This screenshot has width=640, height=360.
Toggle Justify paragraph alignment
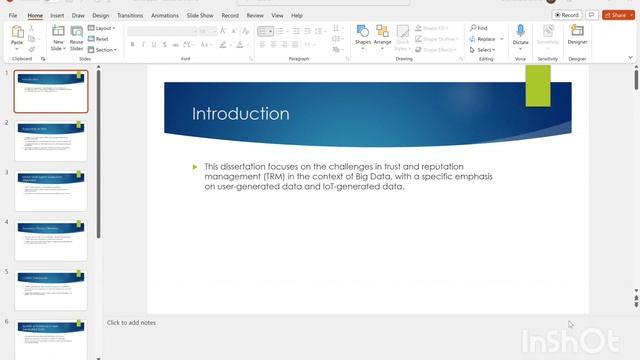[295, 44]
